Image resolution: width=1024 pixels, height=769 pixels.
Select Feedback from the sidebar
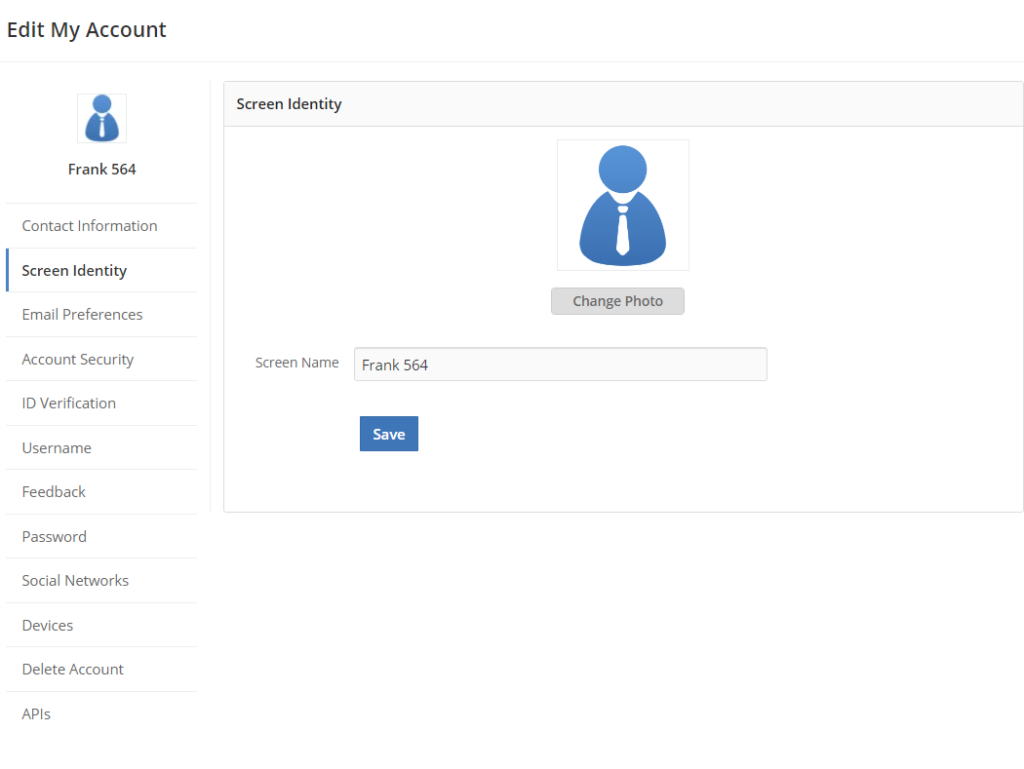tap(54, 492)
